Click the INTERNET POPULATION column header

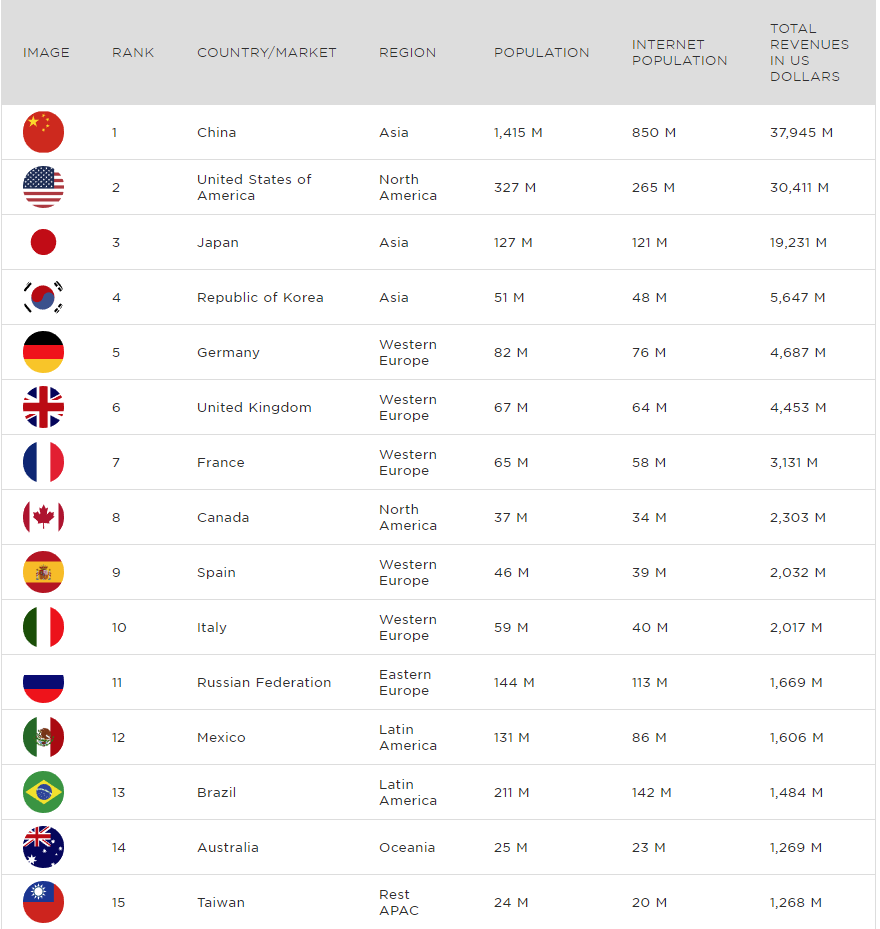point(679,53)
